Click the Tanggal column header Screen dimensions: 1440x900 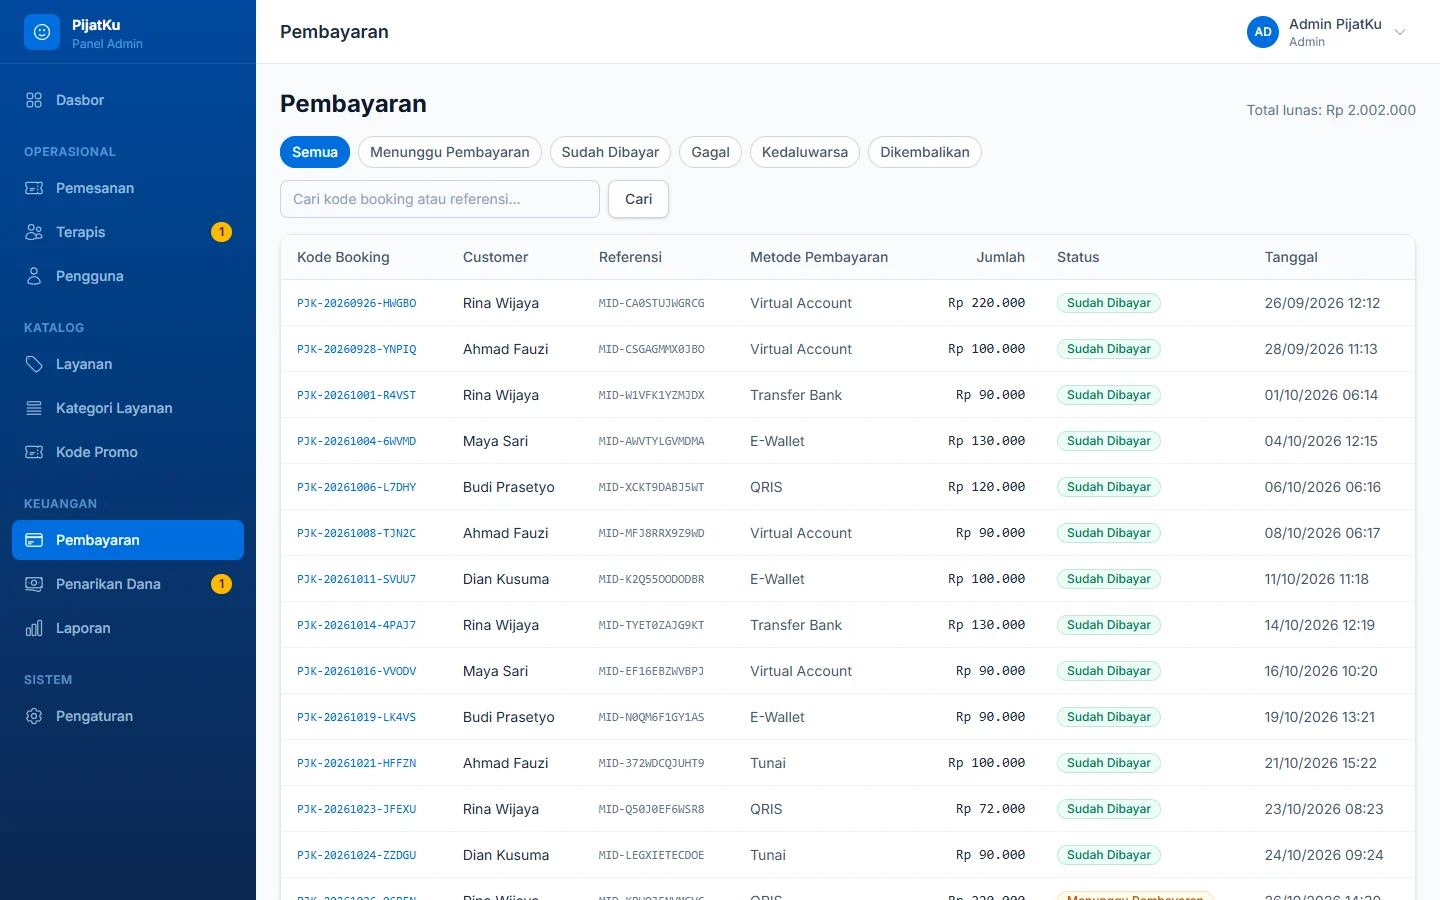(1291, 257)
